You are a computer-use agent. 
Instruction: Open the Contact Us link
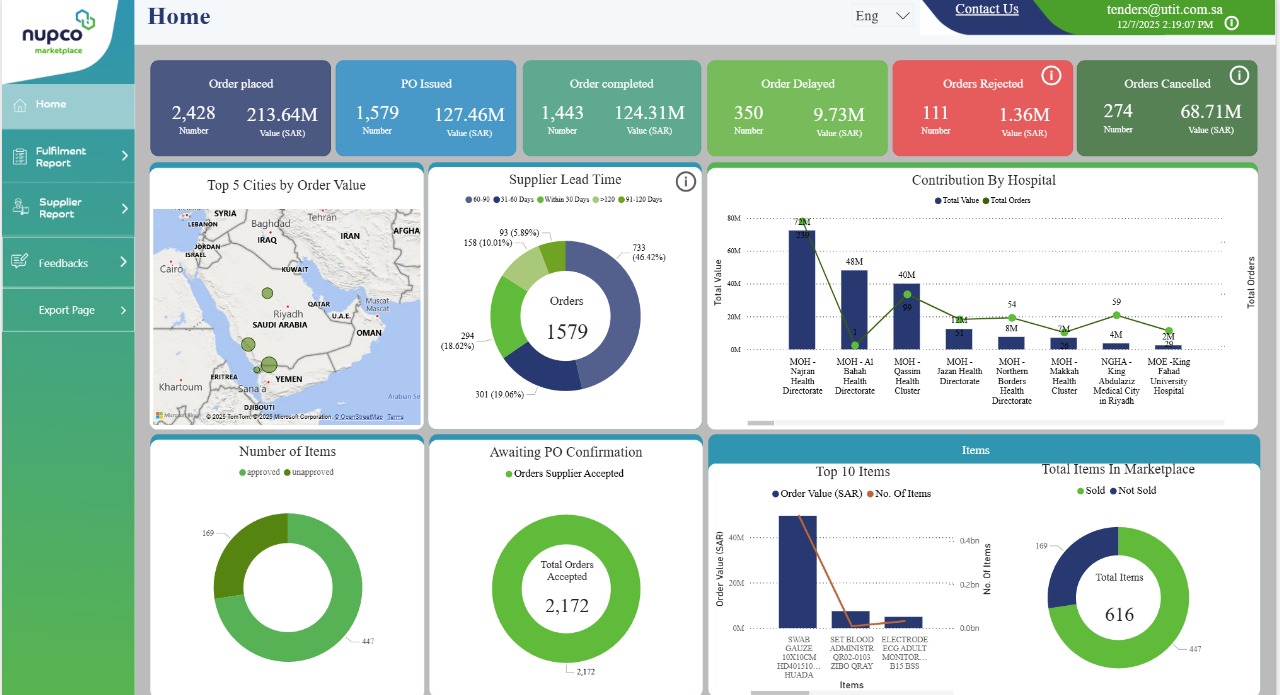coord(986,10)
